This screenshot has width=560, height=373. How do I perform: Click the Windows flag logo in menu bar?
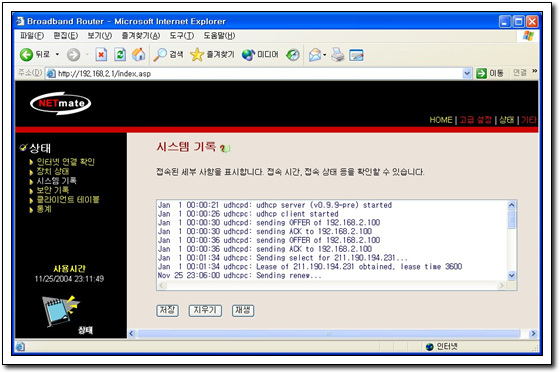pyautogui.click(x=528, y=36)
